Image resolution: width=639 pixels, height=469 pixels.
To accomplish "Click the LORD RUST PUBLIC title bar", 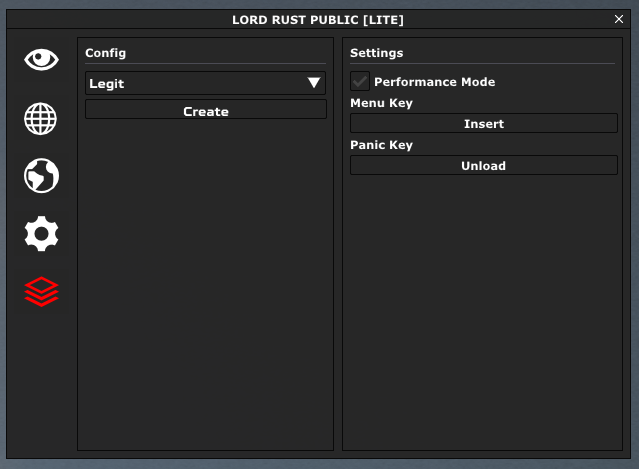I will tap(318, 19).
